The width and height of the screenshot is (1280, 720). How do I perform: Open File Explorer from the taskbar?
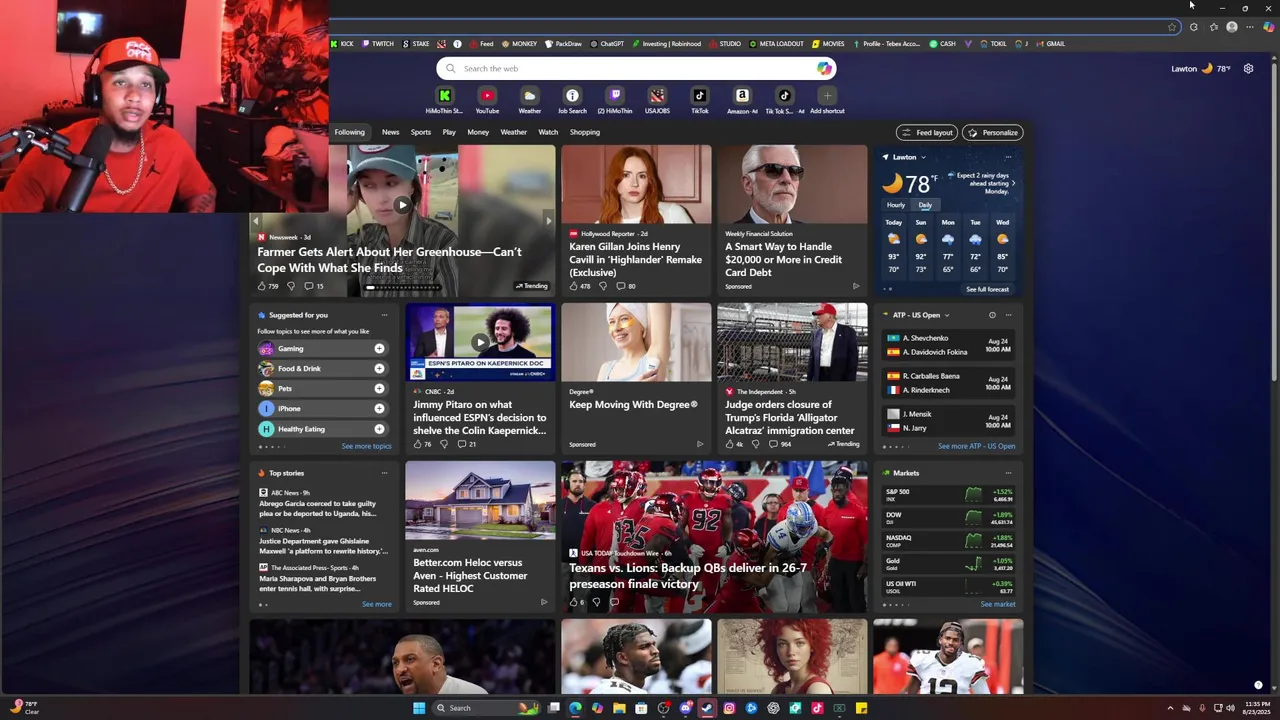[619, 708]
